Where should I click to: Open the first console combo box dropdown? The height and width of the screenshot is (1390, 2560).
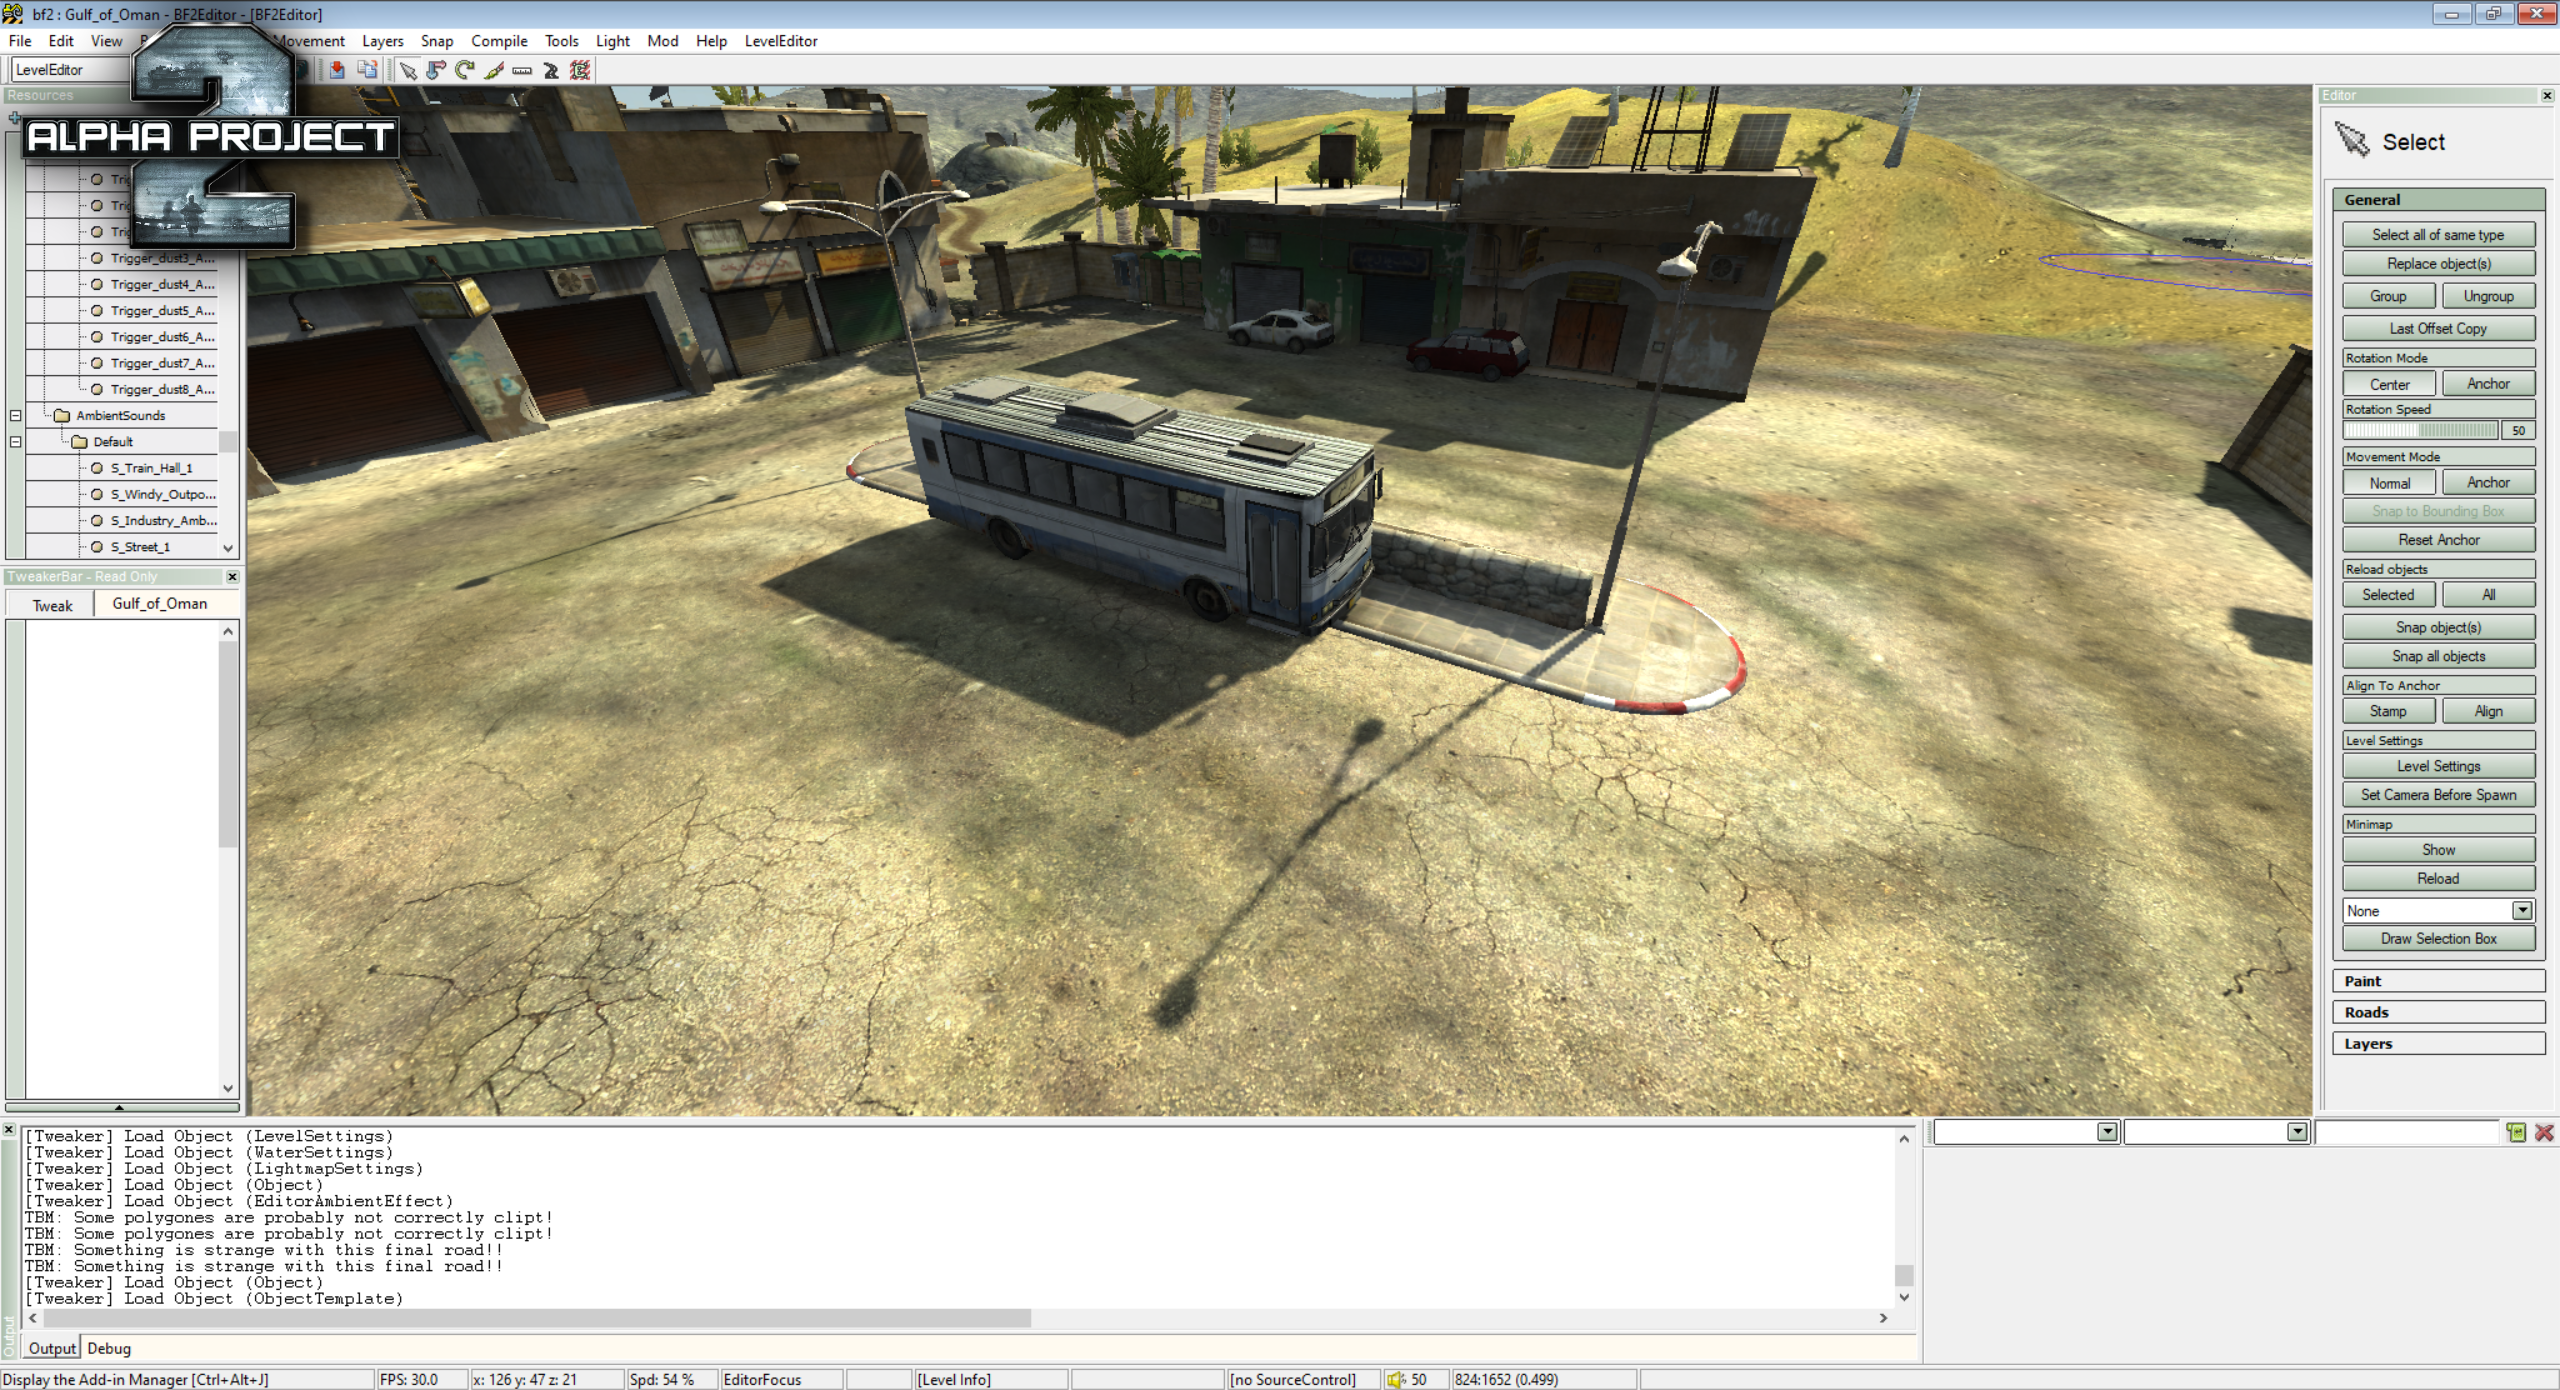2107,1132
